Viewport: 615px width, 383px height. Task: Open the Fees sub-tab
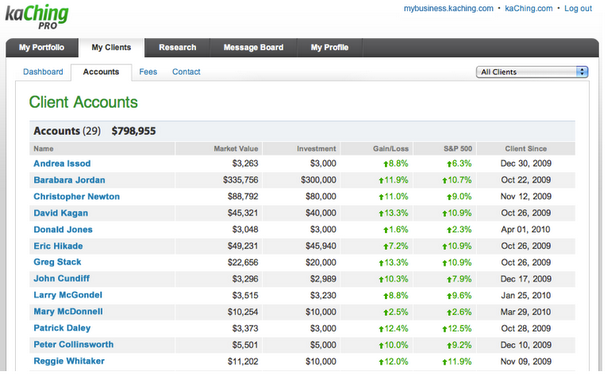tap(148, 72)
